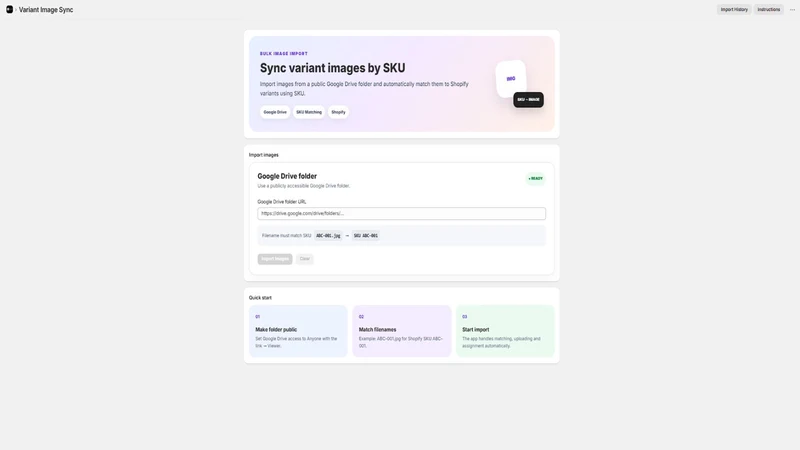This screenshot has height=450, width=800.
Task: Click the Quick start section label
Action: pos(260,297)
